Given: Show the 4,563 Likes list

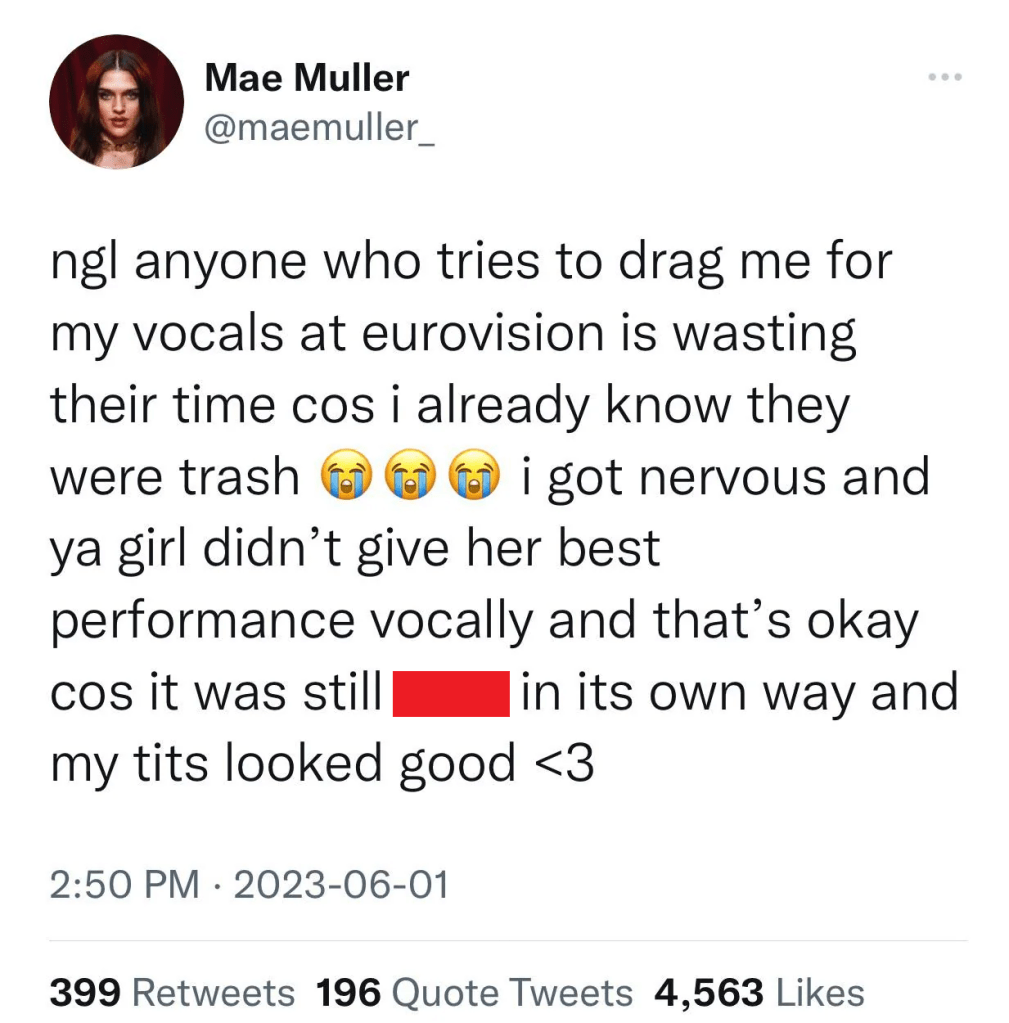Looking at the screenshot, I should click(x=759, y=992).
